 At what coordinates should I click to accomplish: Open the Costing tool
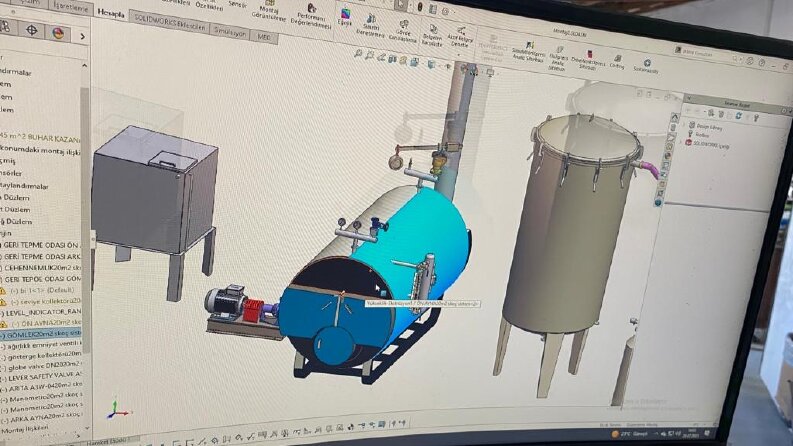tap(617, 62)
